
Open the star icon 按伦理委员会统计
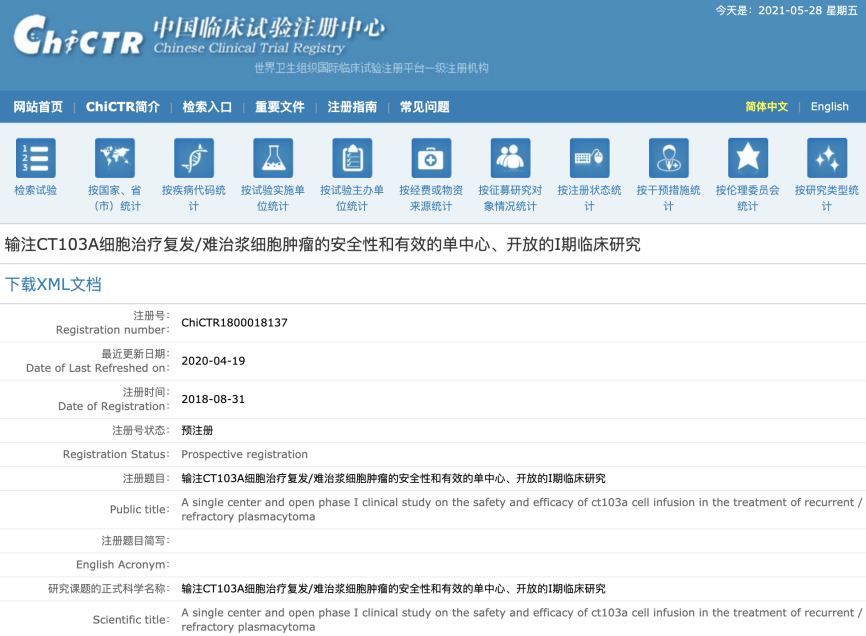coord(748,158)
